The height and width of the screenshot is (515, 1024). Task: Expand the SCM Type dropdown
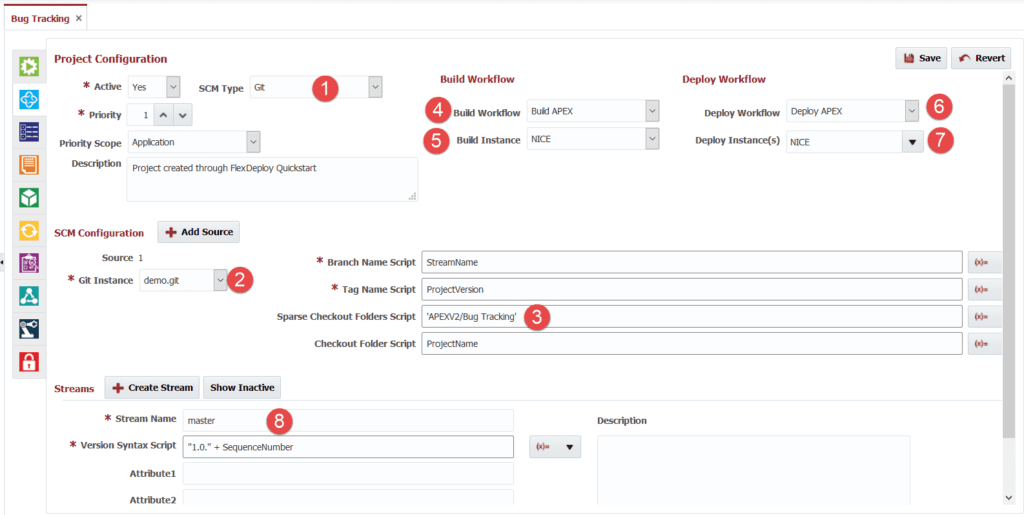click(x=375, y=88)
